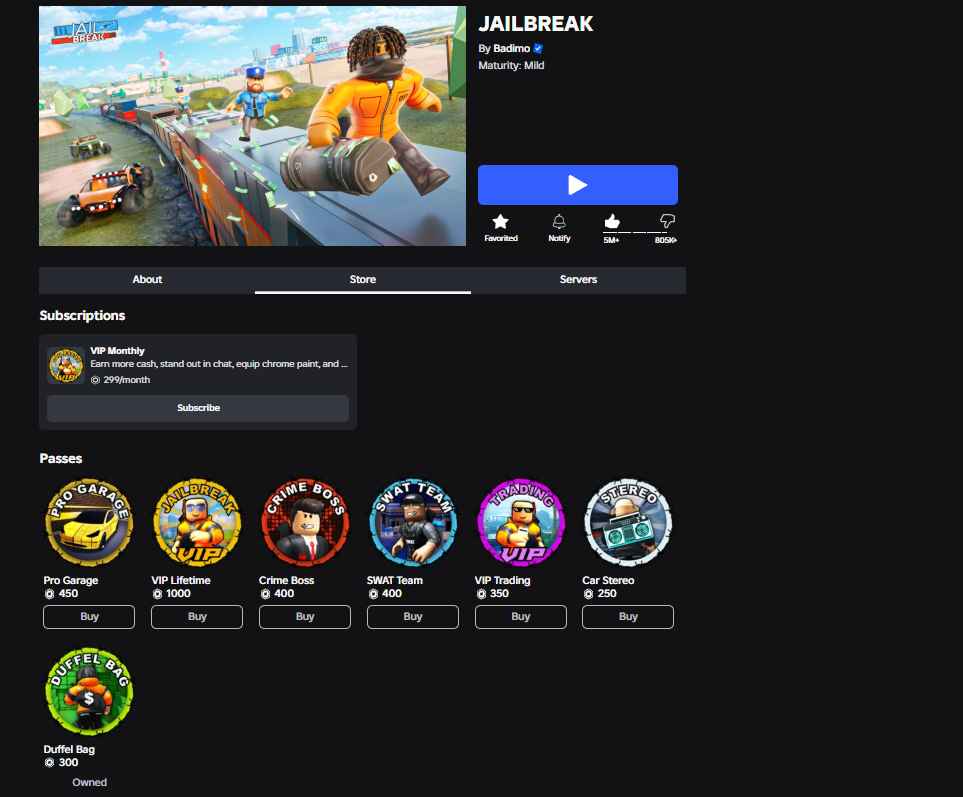
Task: Select the Crime Boss pass badge
Action: [305, 523]
